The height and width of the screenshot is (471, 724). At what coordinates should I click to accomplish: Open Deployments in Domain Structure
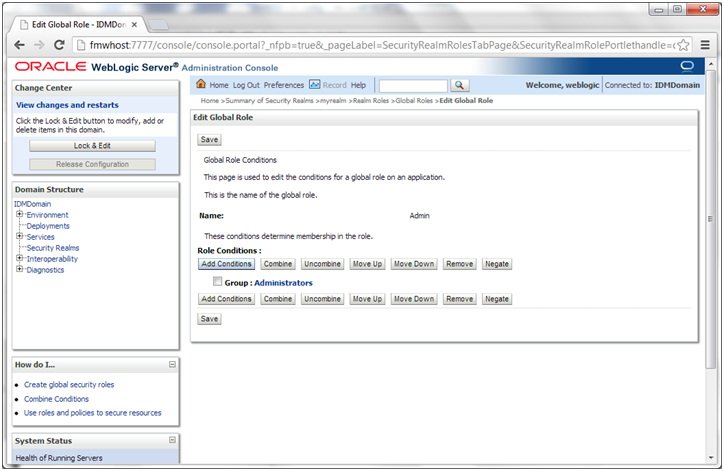pos(48,226)
